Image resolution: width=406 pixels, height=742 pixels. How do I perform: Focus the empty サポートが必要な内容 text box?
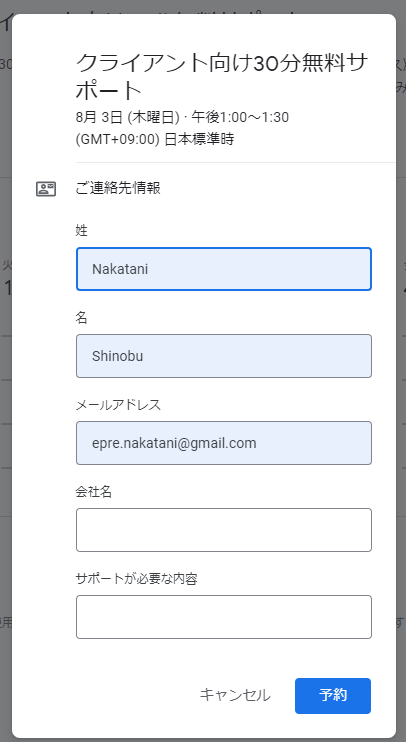[x=224, y=617]
